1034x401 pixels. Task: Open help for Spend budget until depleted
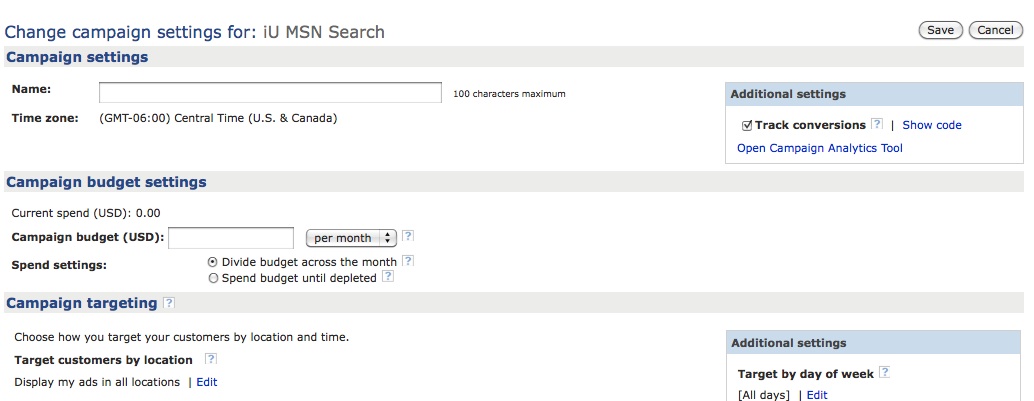[388, 277]
